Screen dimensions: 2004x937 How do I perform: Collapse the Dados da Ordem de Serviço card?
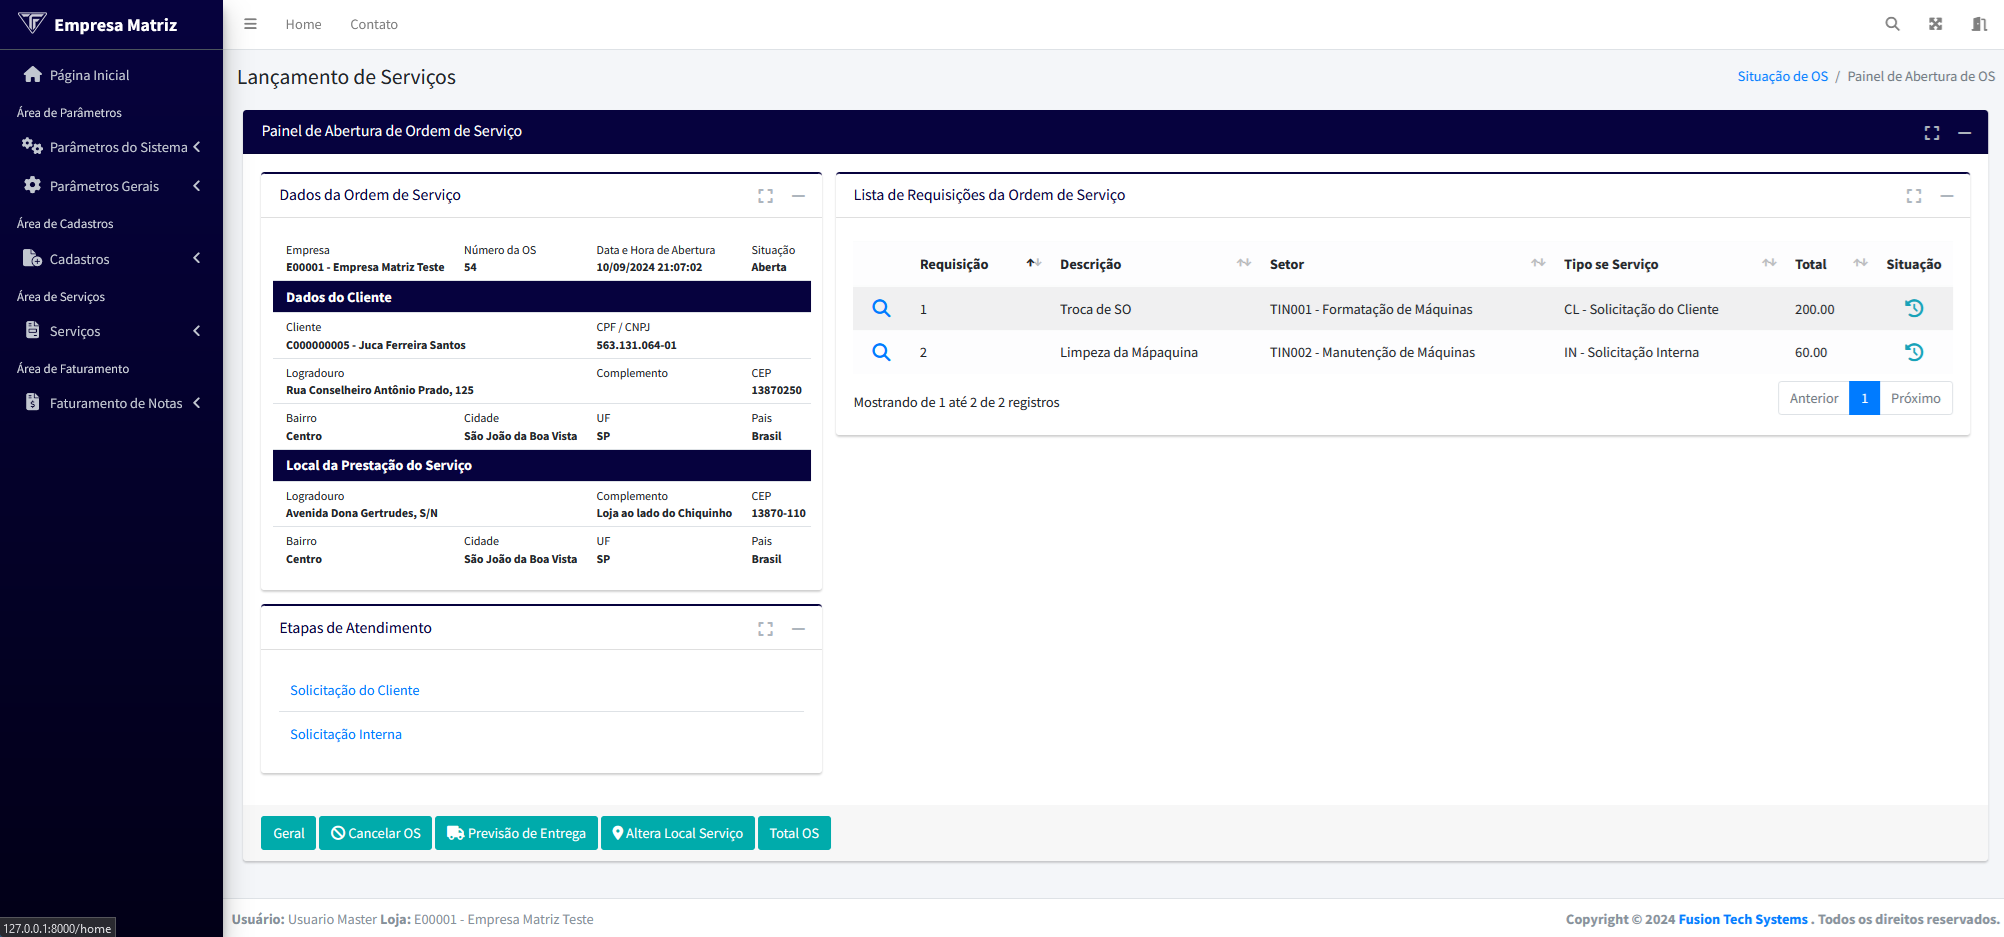pos(799,196)
